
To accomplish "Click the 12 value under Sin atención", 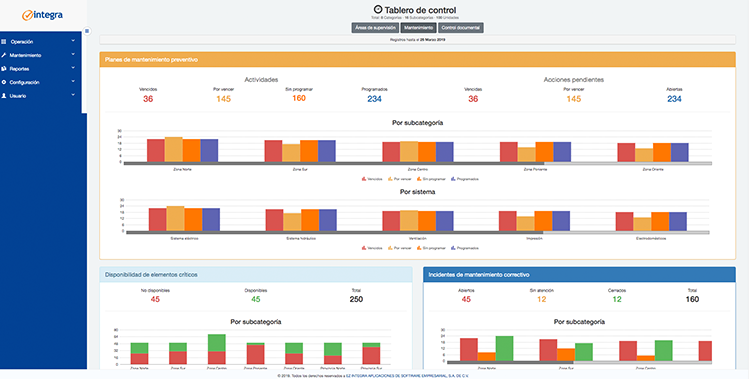I will pyautogui.click(x=541, y=300).
